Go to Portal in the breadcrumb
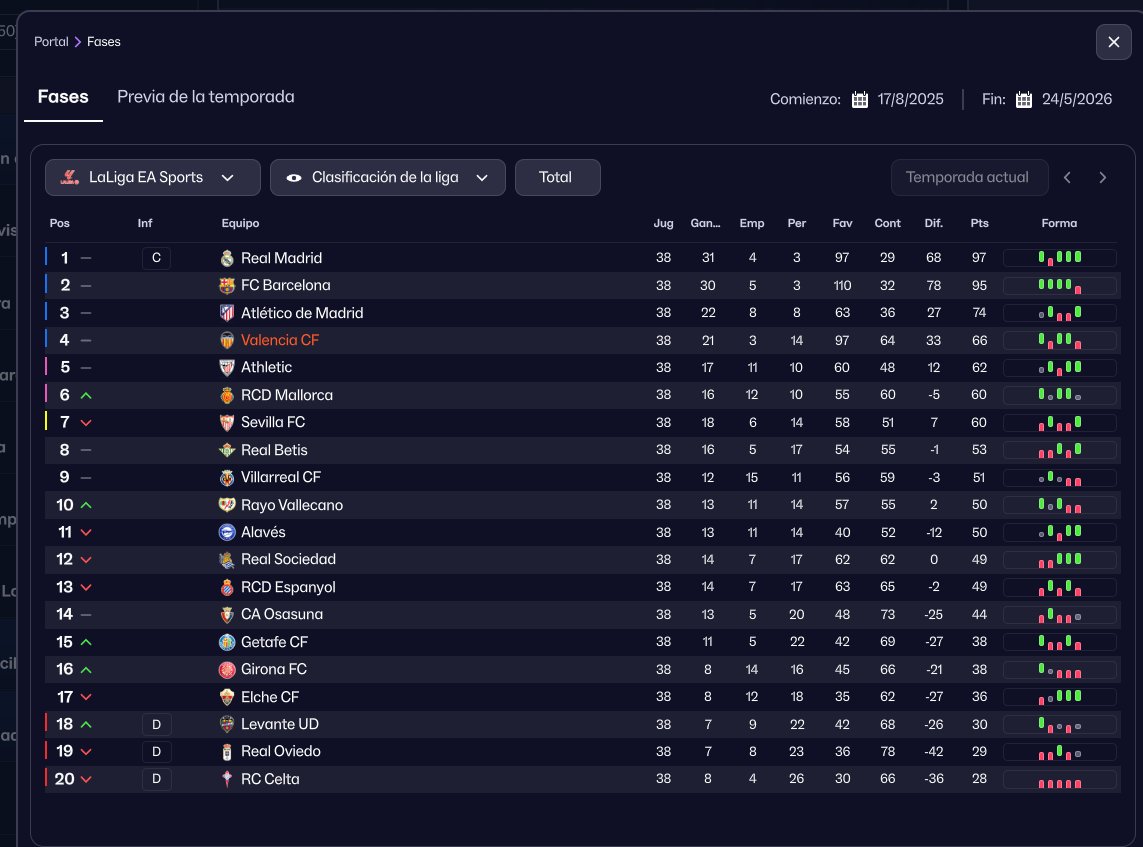This screenshot has height=847, width=1143. (51, 42)
